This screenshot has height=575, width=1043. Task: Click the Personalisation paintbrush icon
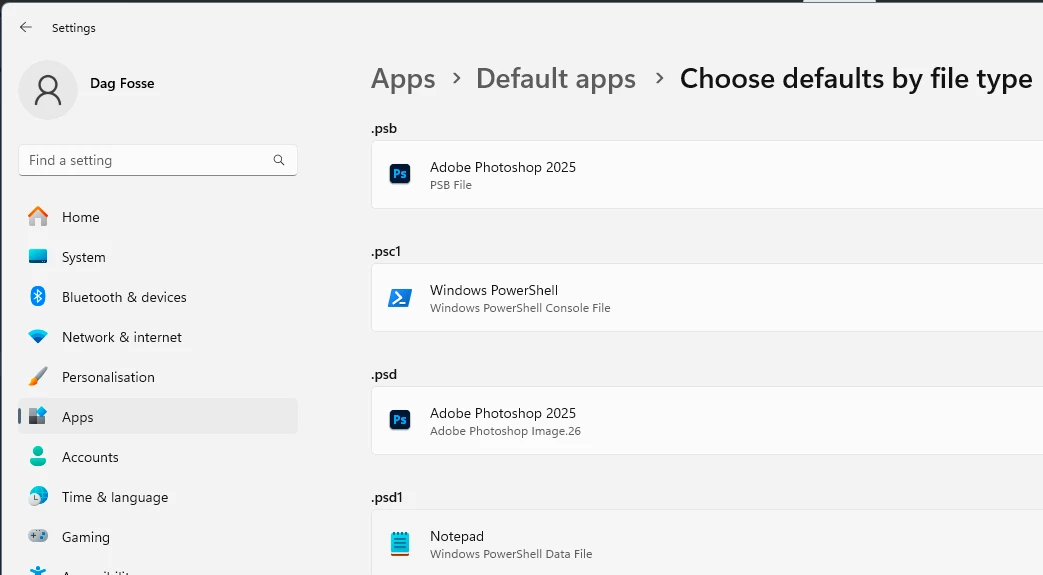coord(38,377)
